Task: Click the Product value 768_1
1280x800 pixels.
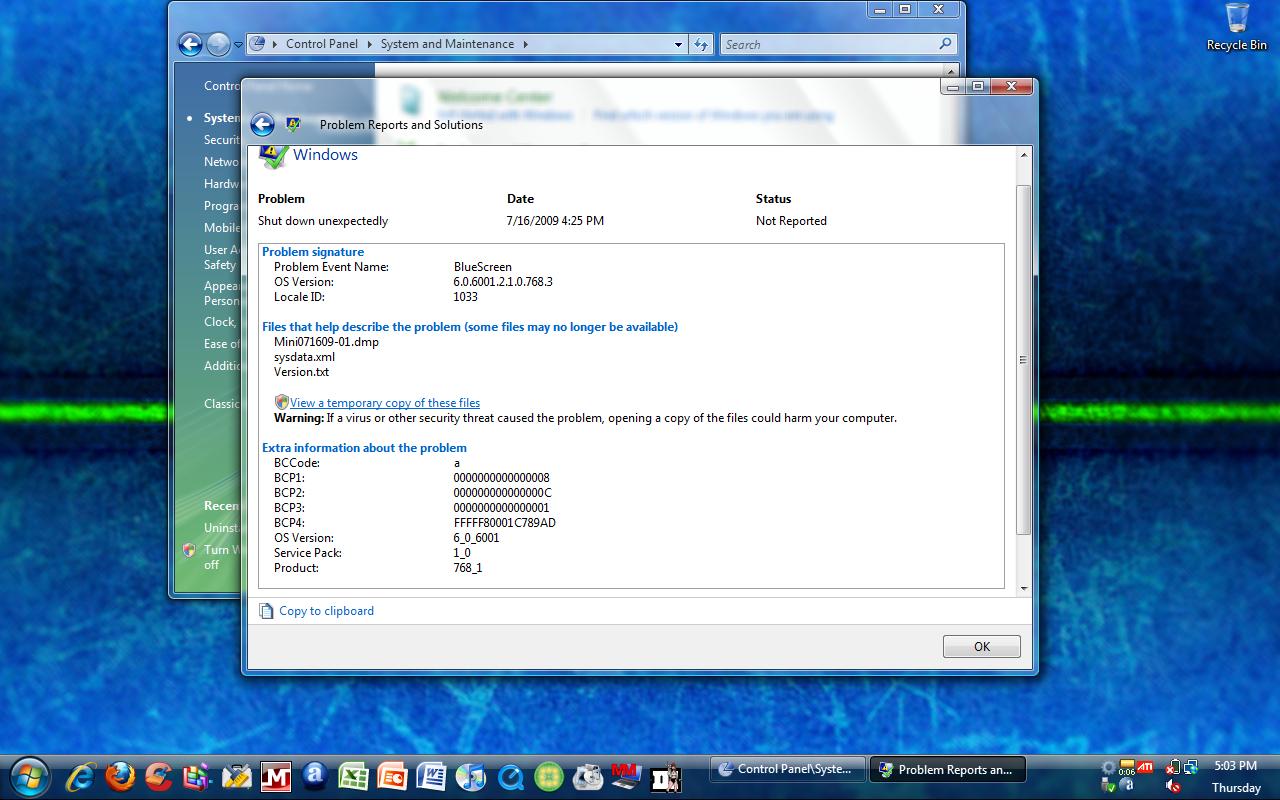Action: [467, 568]
